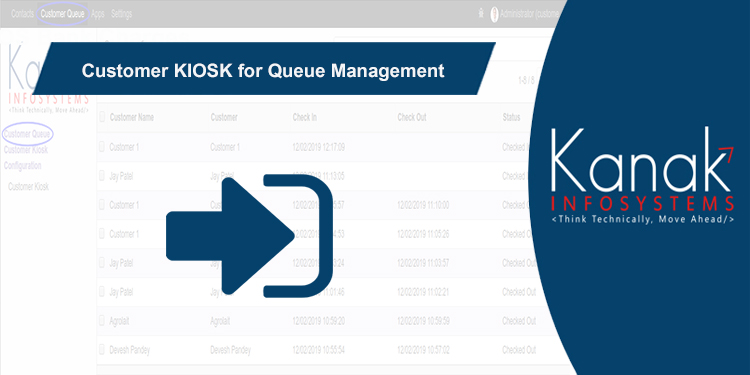Open Customer Kiosk sidebar submenu item
Screen dimensions: 750x375
(28, 187)
